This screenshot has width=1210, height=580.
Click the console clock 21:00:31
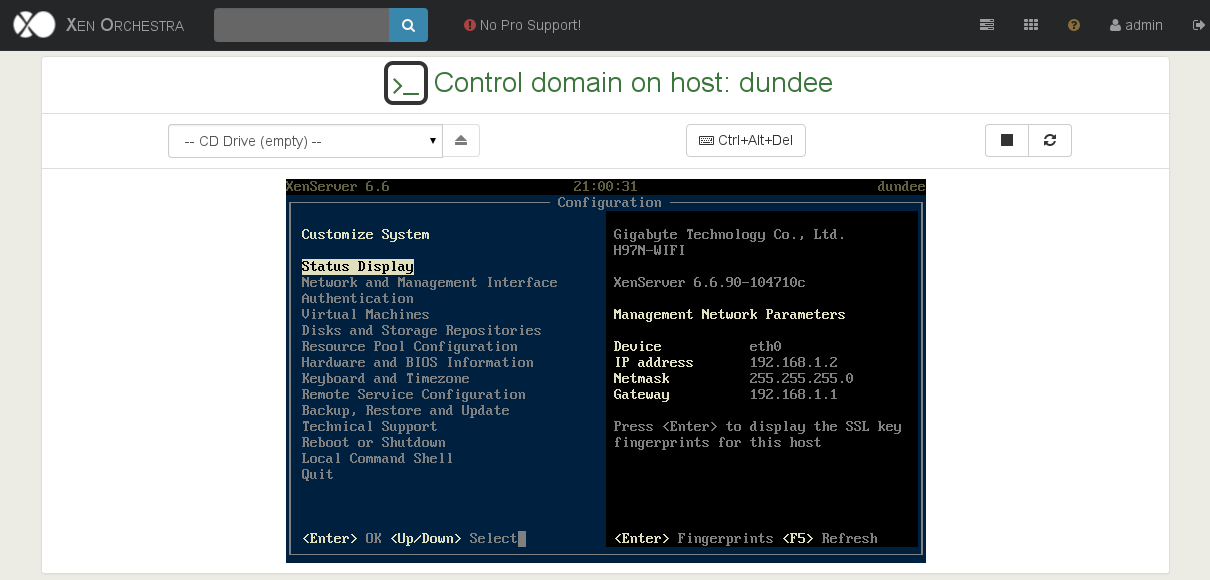pyautogui.click(x=606, y=187)
